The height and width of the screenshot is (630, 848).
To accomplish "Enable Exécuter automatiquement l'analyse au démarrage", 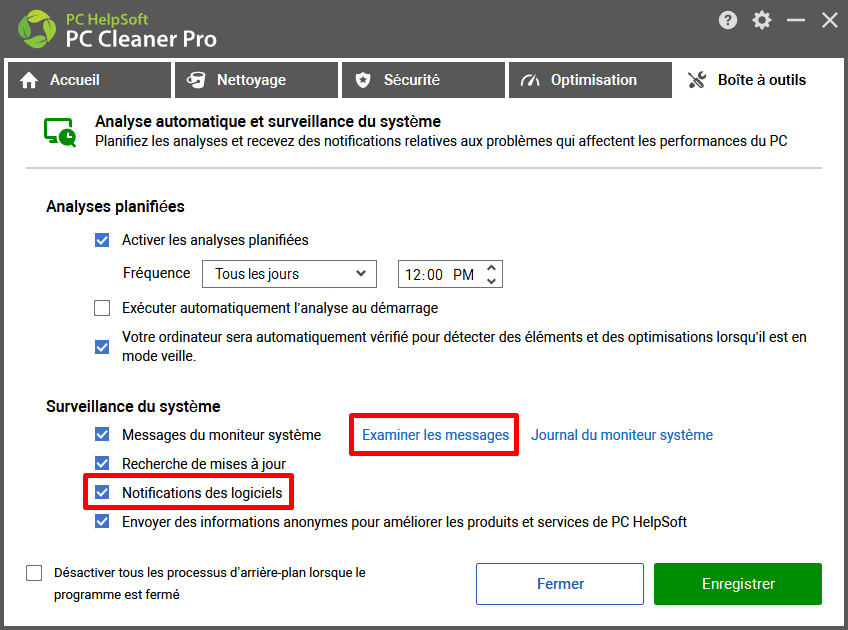I will 102,308.
